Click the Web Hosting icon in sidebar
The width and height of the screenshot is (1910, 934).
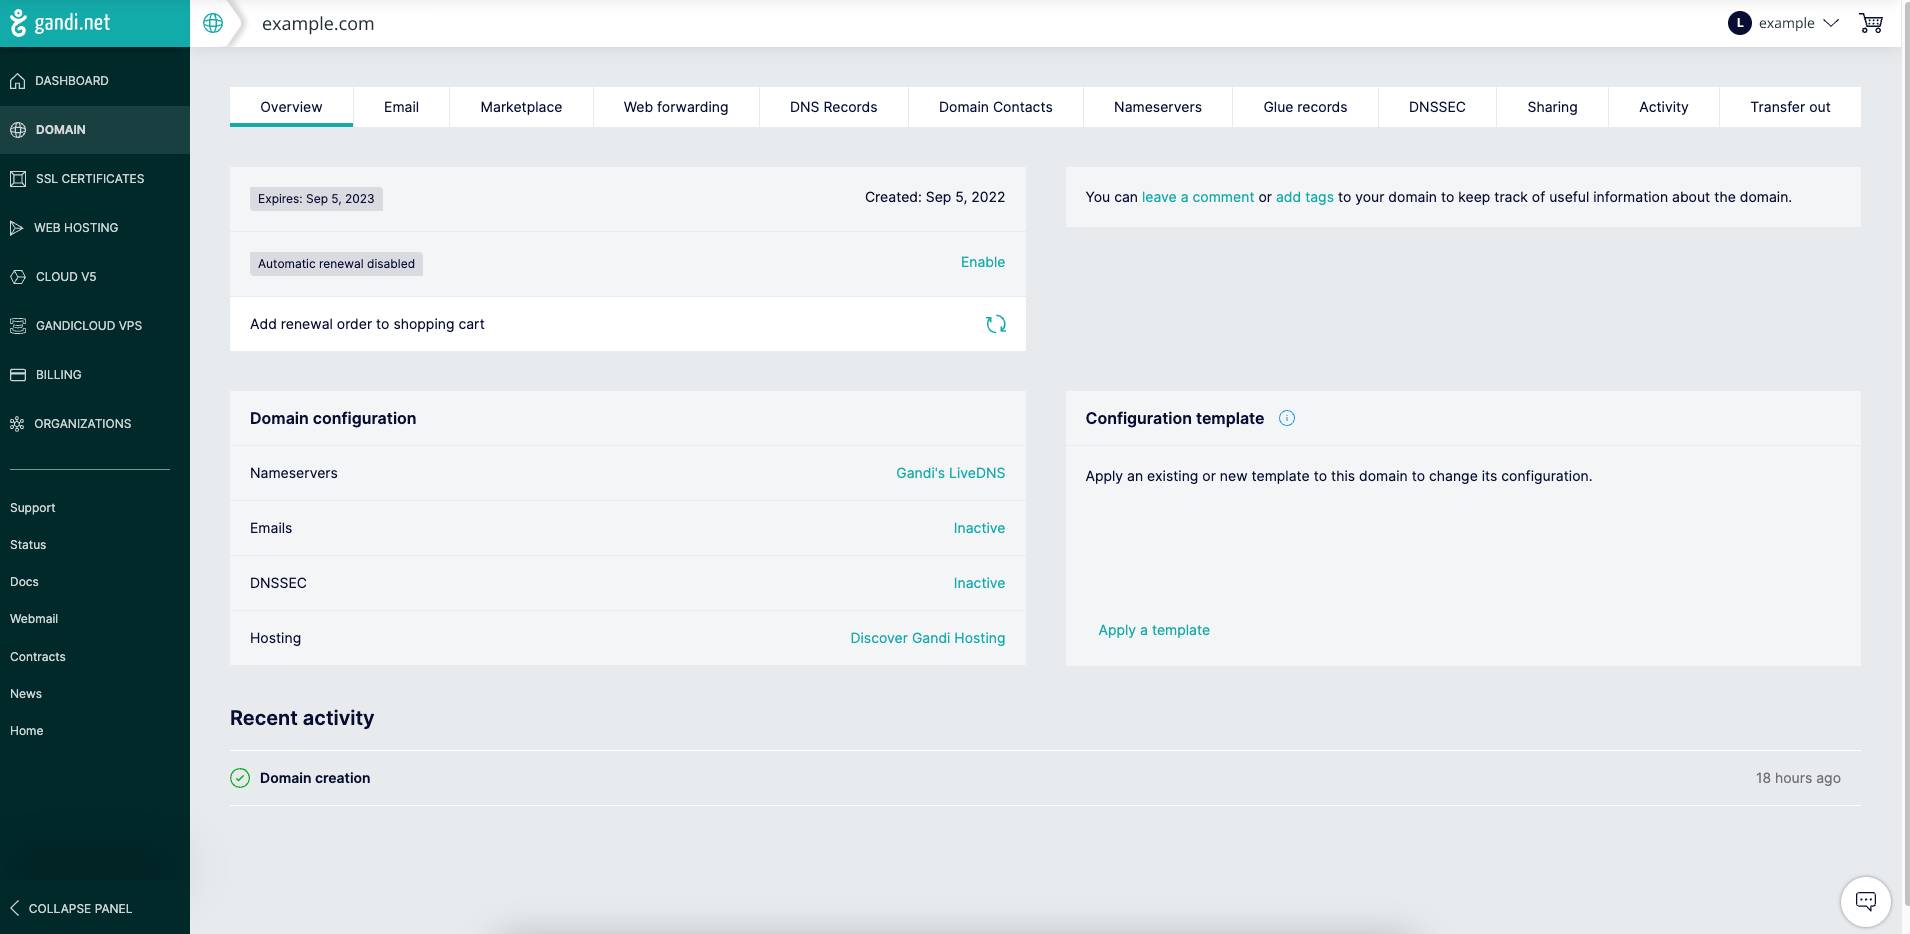click(17, 228)
